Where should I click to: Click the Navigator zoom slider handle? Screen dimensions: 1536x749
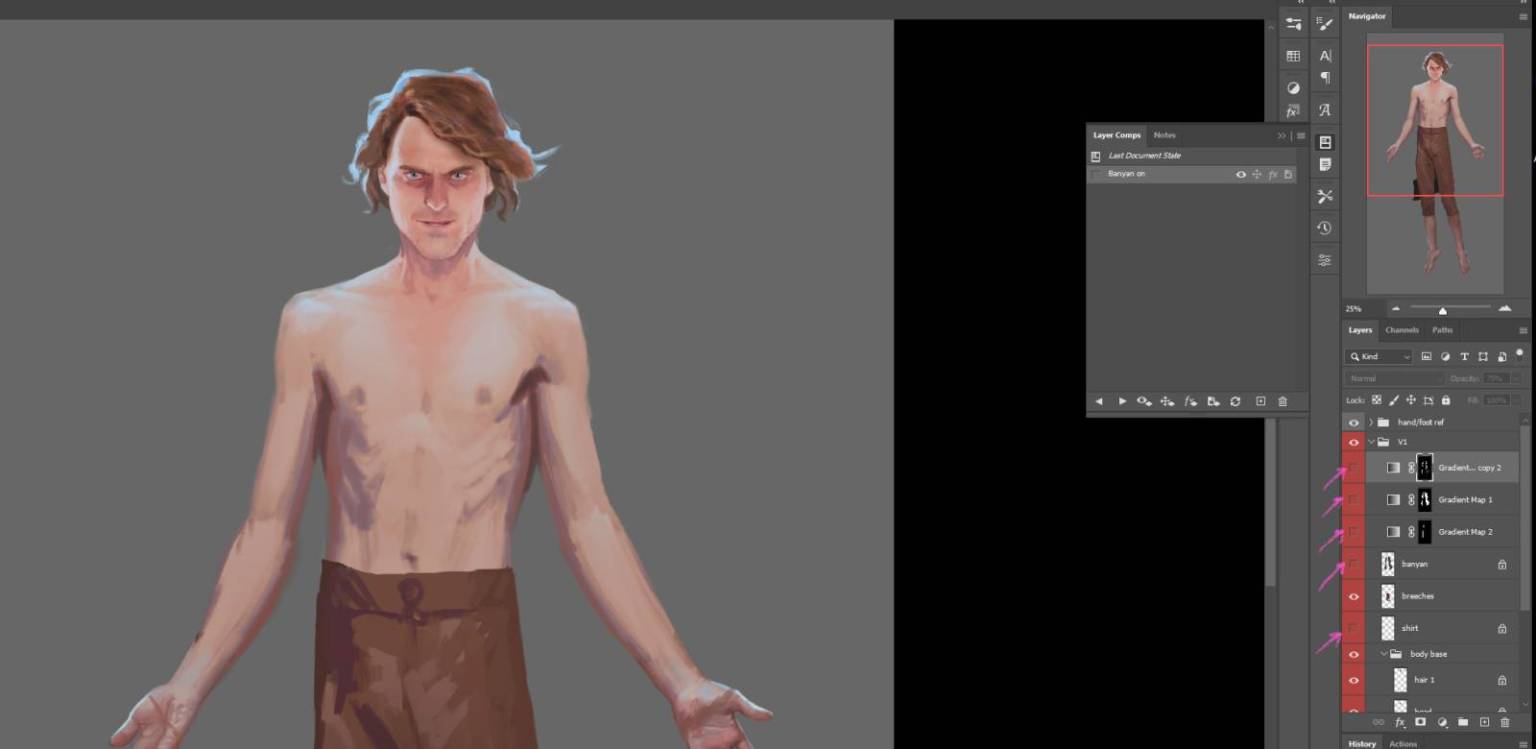[1442, 310]
